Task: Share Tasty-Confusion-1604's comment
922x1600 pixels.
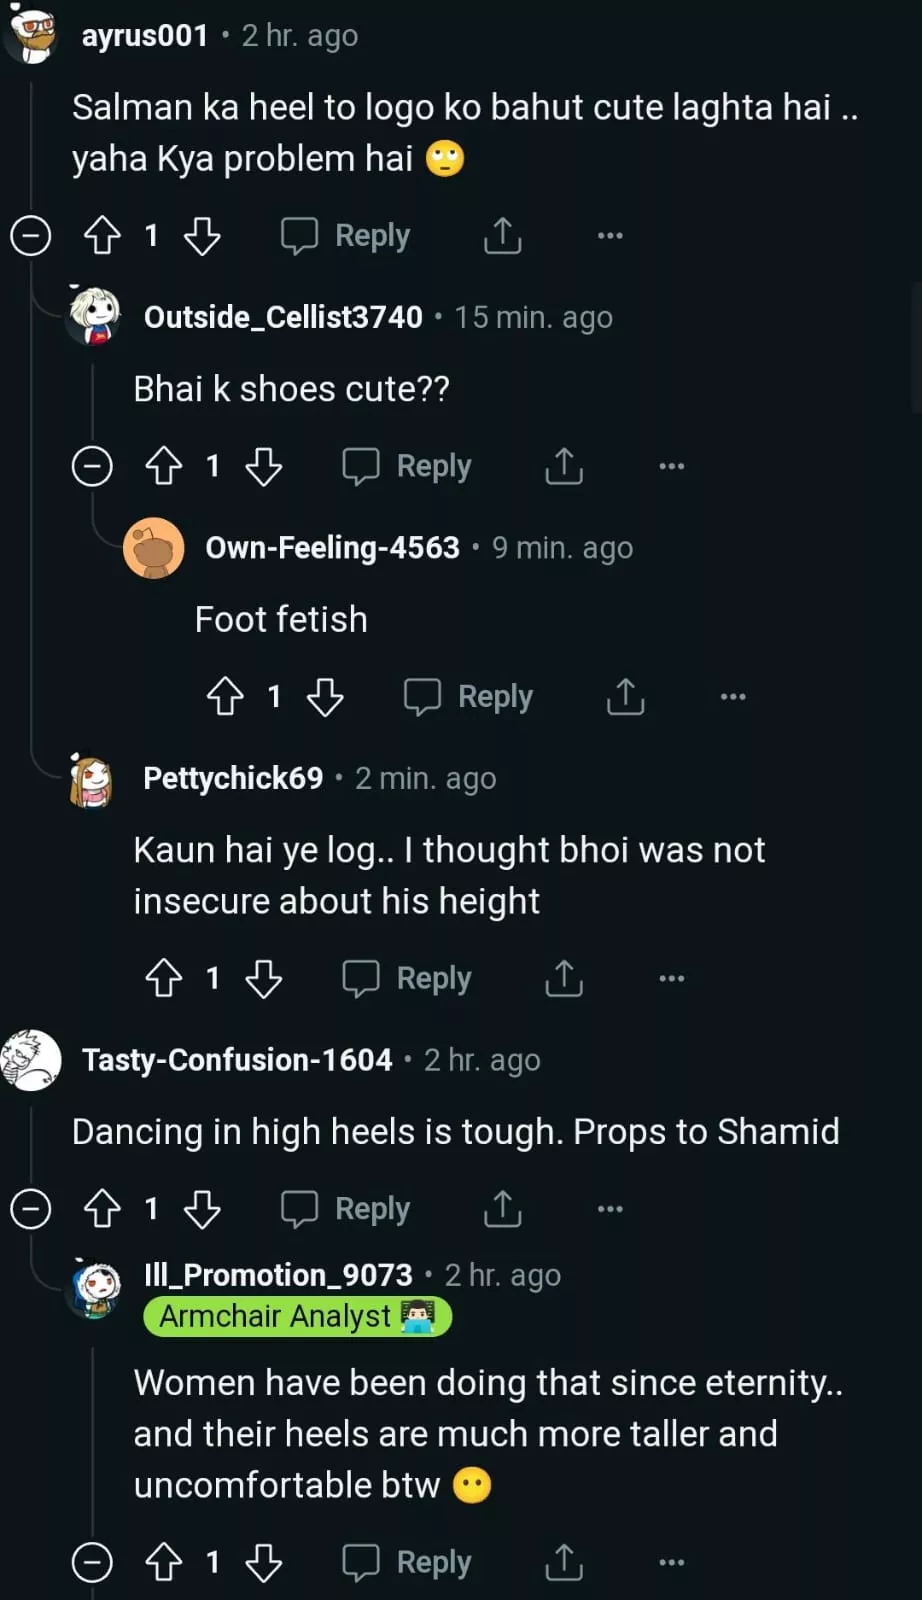Action: pos(502,1209)
